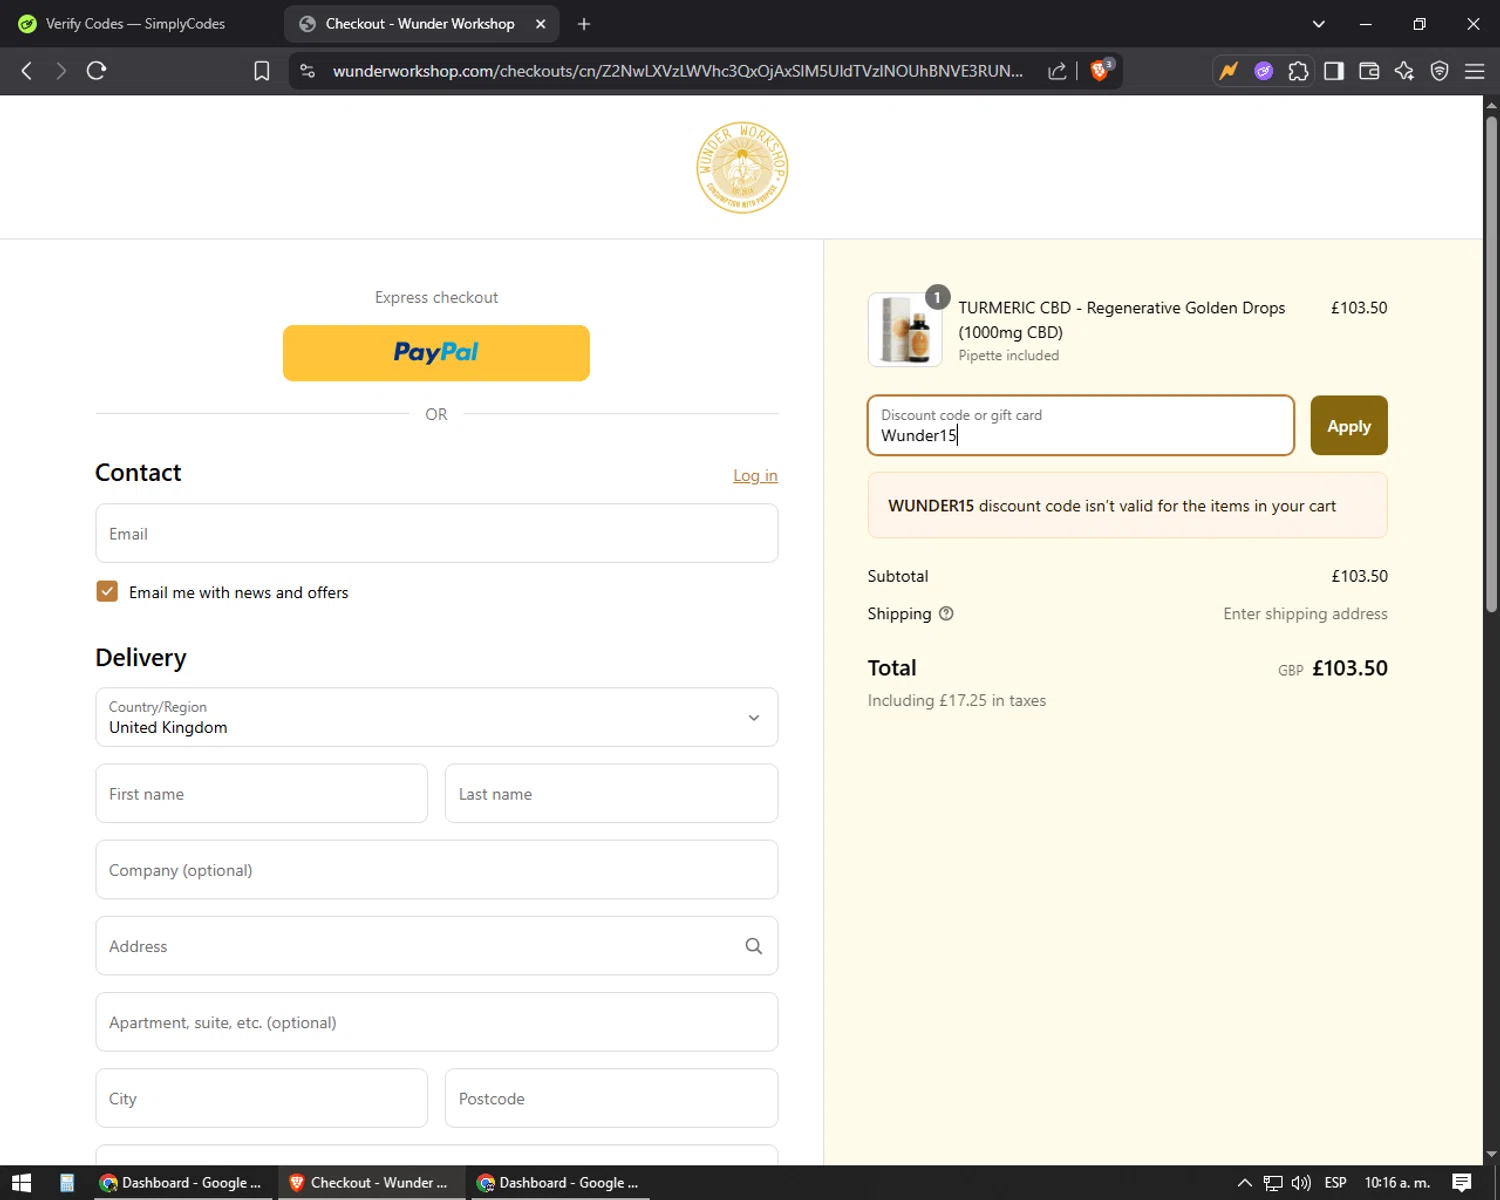The image size is (1500, 1200).
Task: Click the address bar URL
Action: (678, 71)
